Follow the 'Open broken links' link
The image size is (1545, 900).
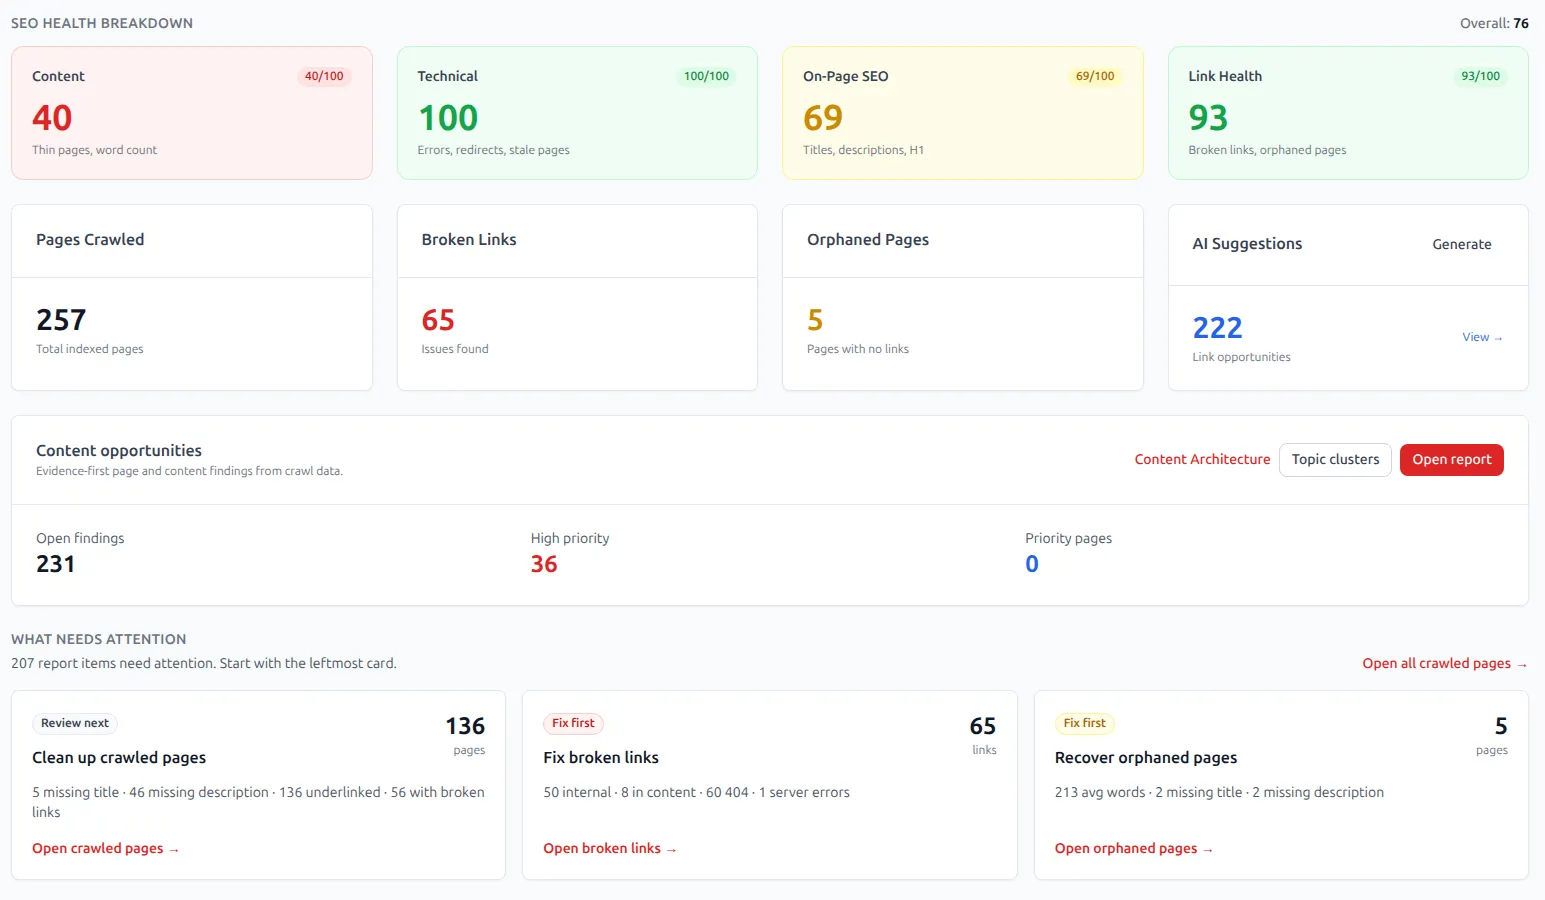coord(610,849)
